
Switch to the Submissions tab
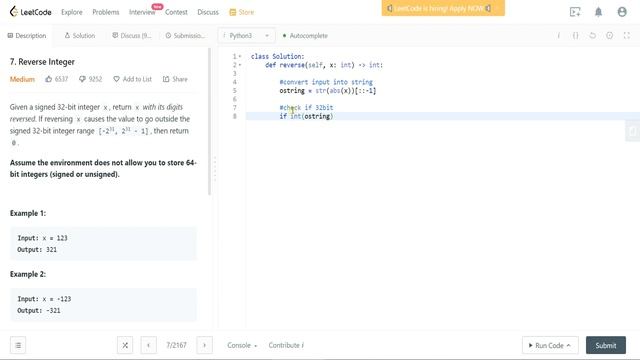185,36
